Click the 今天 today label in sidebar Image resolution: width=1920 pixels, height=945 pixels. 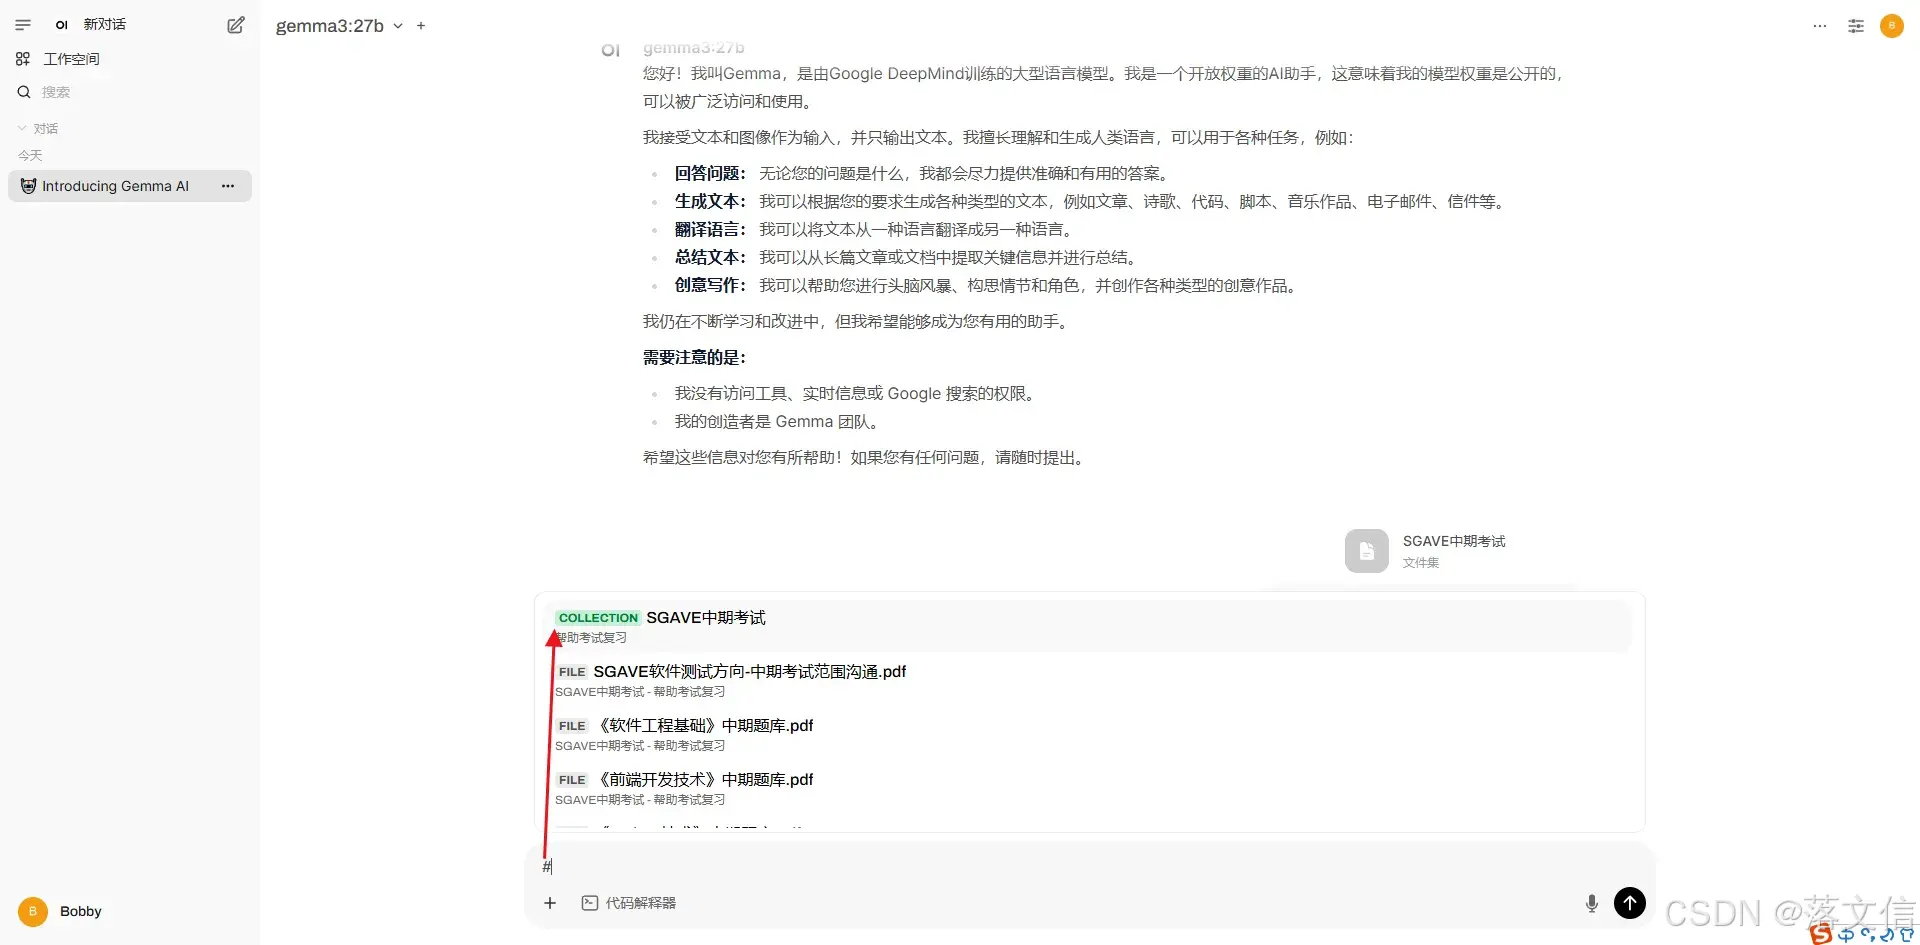coord(30,155)
